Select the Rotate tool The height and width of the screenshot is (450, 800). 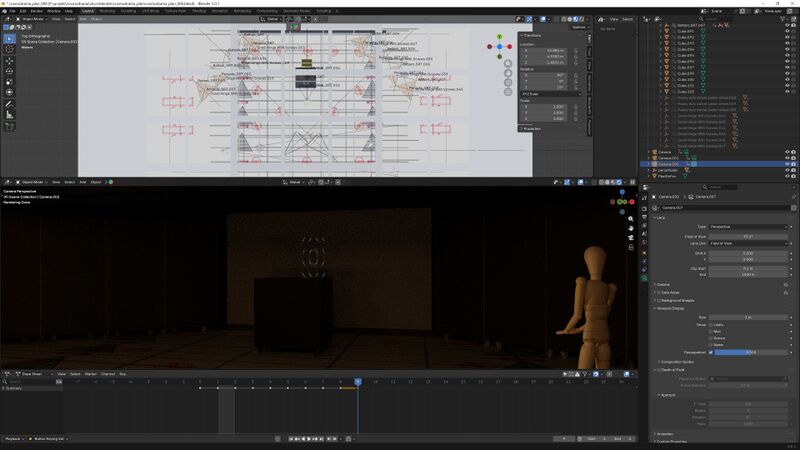pos(9,72)
